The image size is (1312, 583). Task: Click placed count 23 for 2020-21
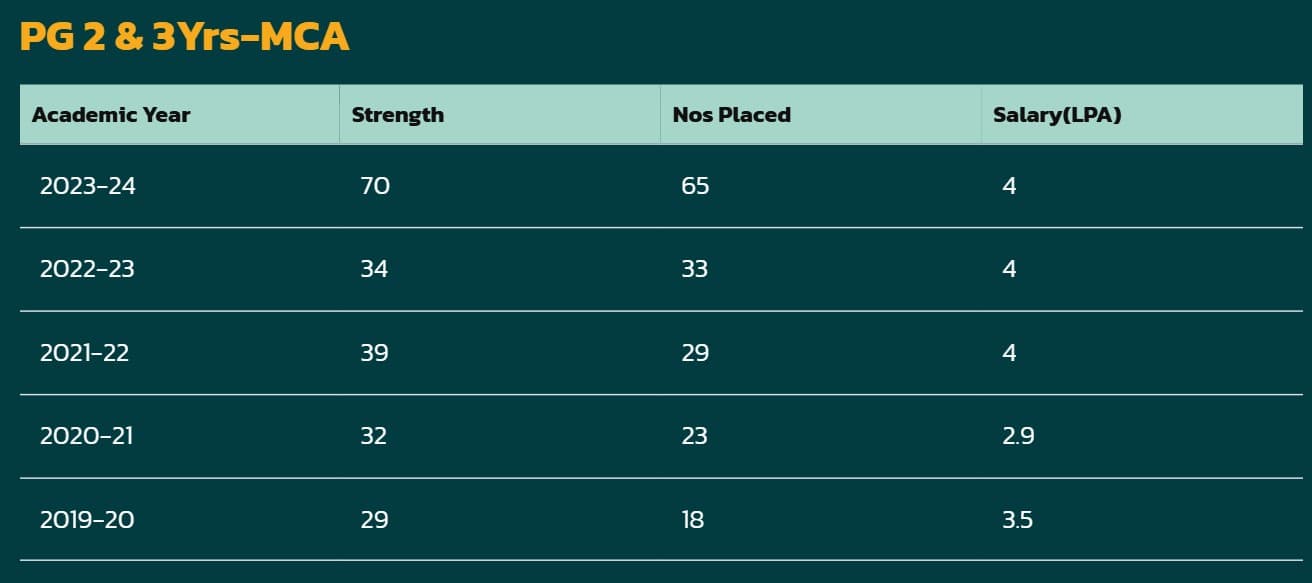point(694,436)
